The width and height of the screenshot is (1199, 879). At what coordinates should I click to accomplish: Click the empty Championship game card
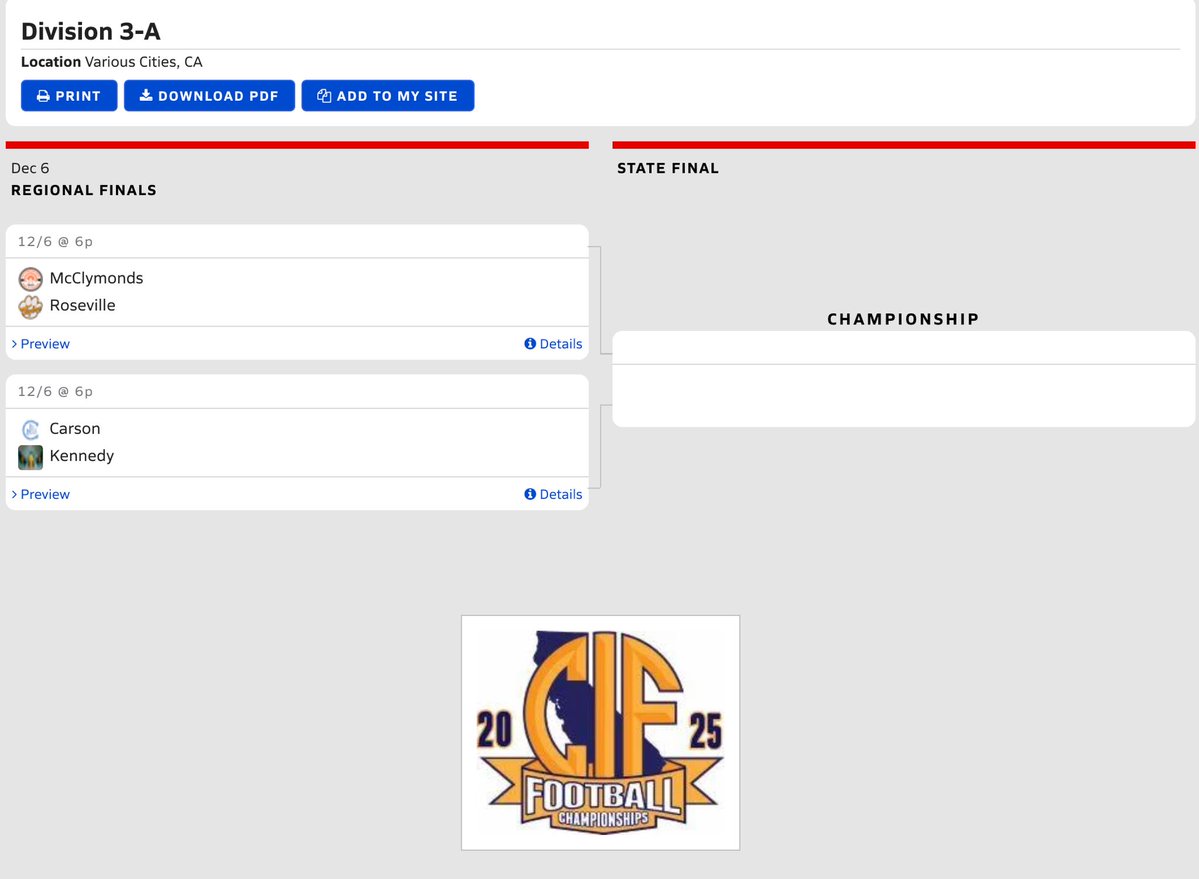coord(903,379)
